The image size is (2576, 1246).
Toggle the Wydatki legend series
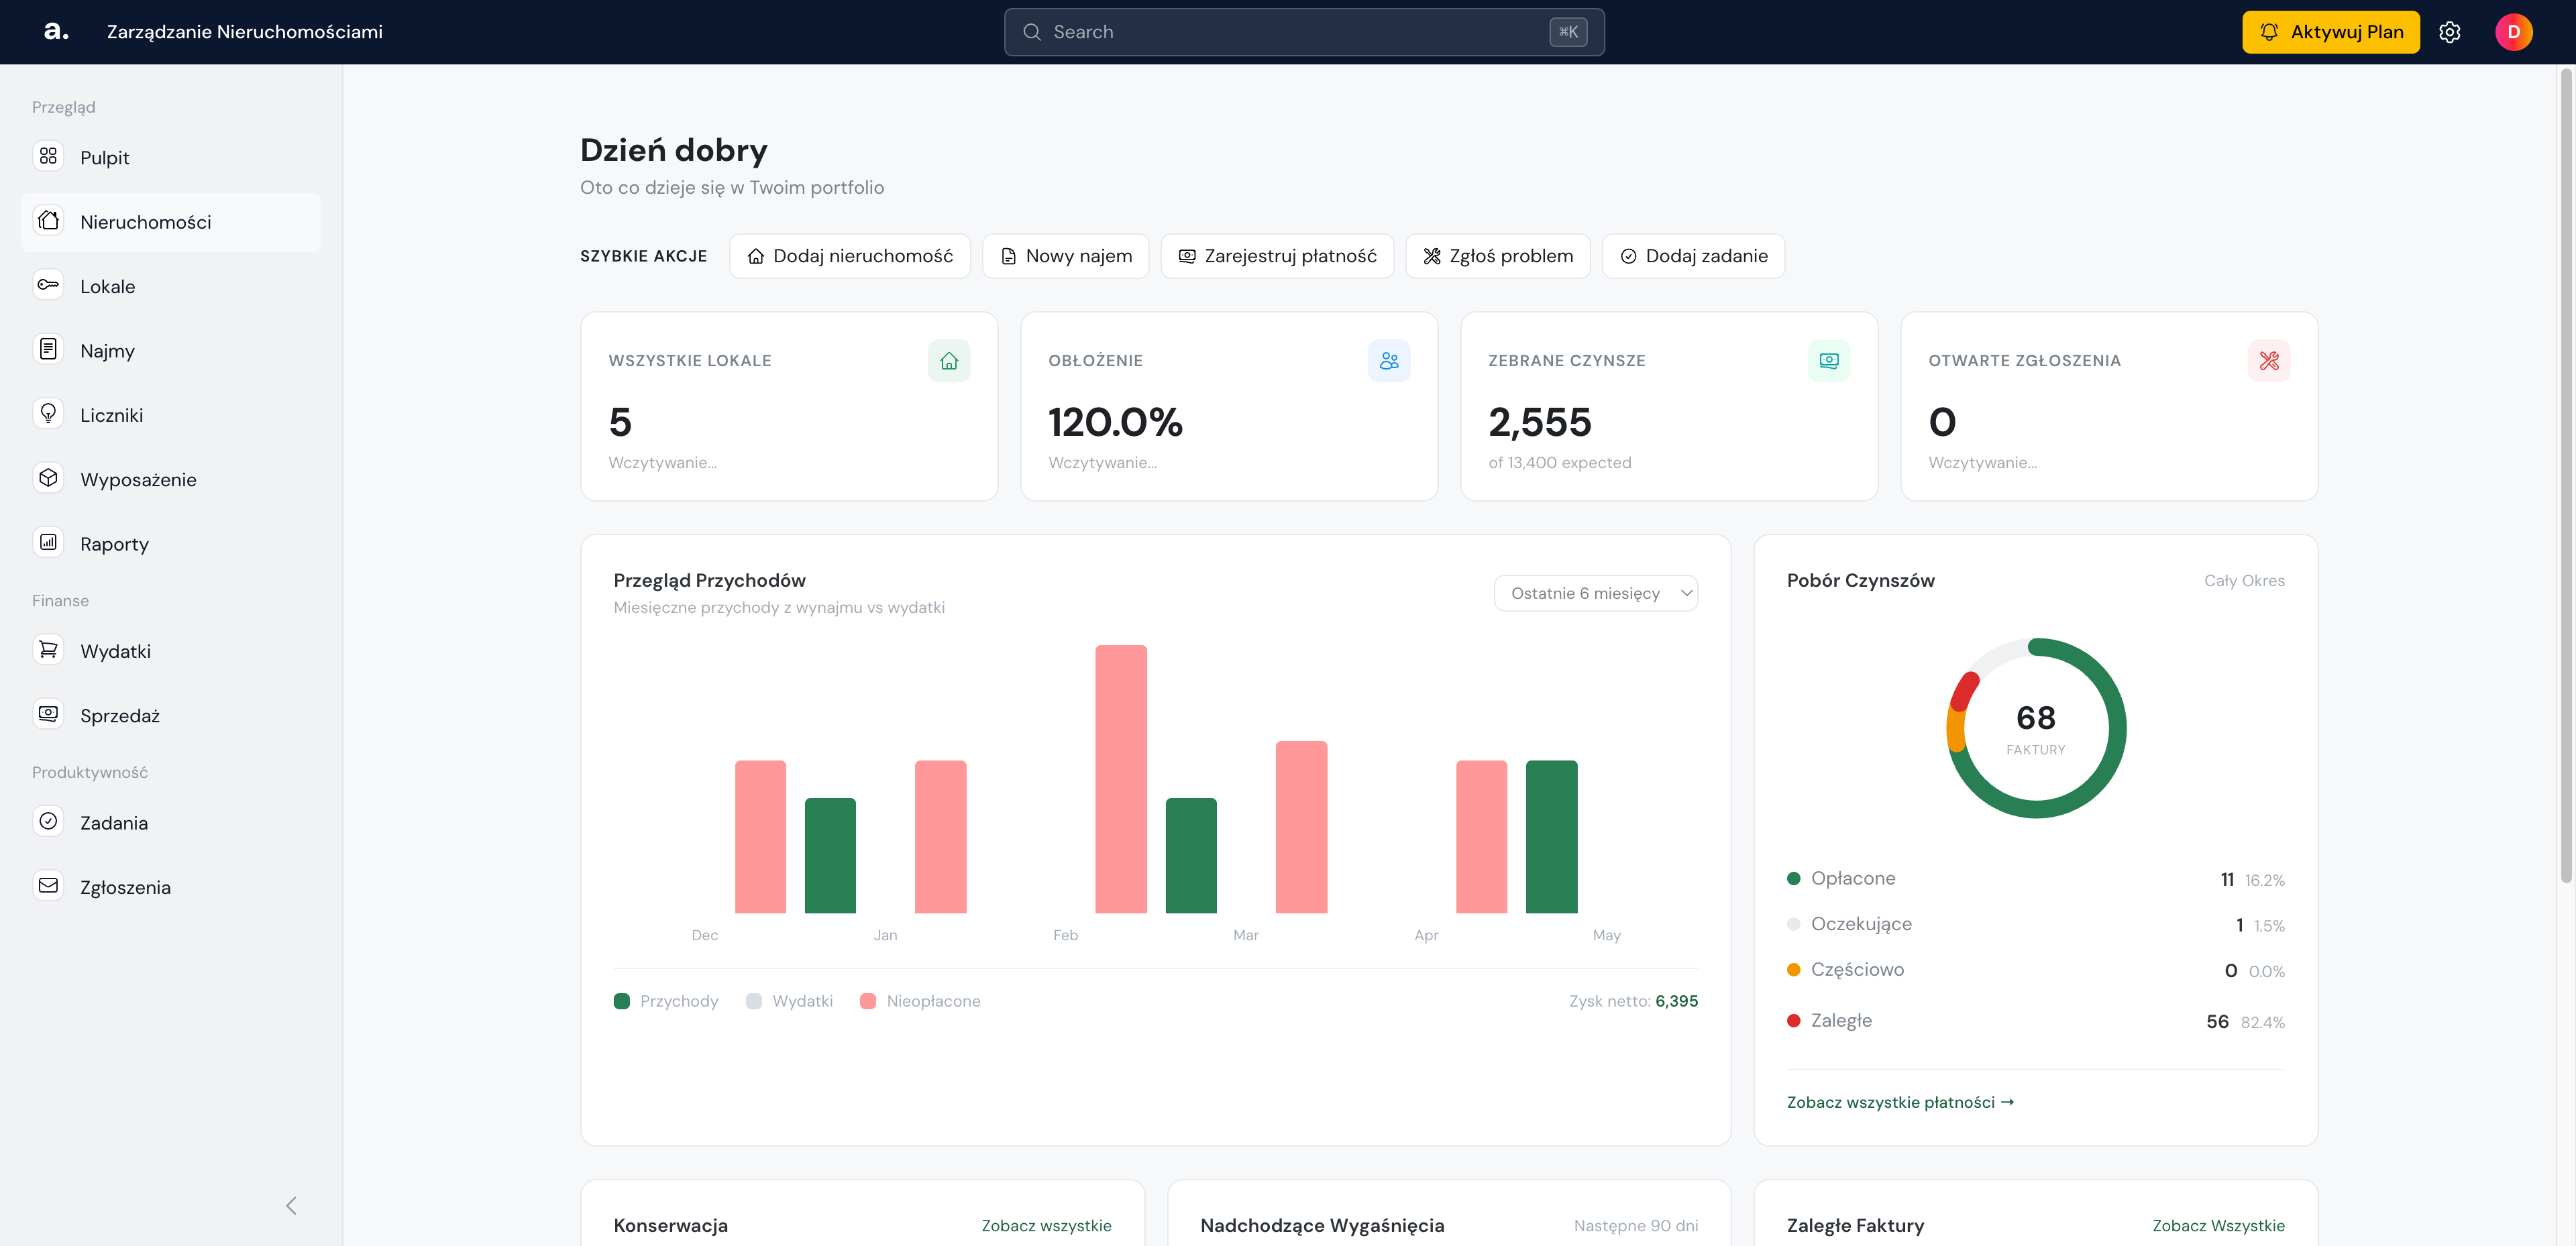(x=789, y=1001)
